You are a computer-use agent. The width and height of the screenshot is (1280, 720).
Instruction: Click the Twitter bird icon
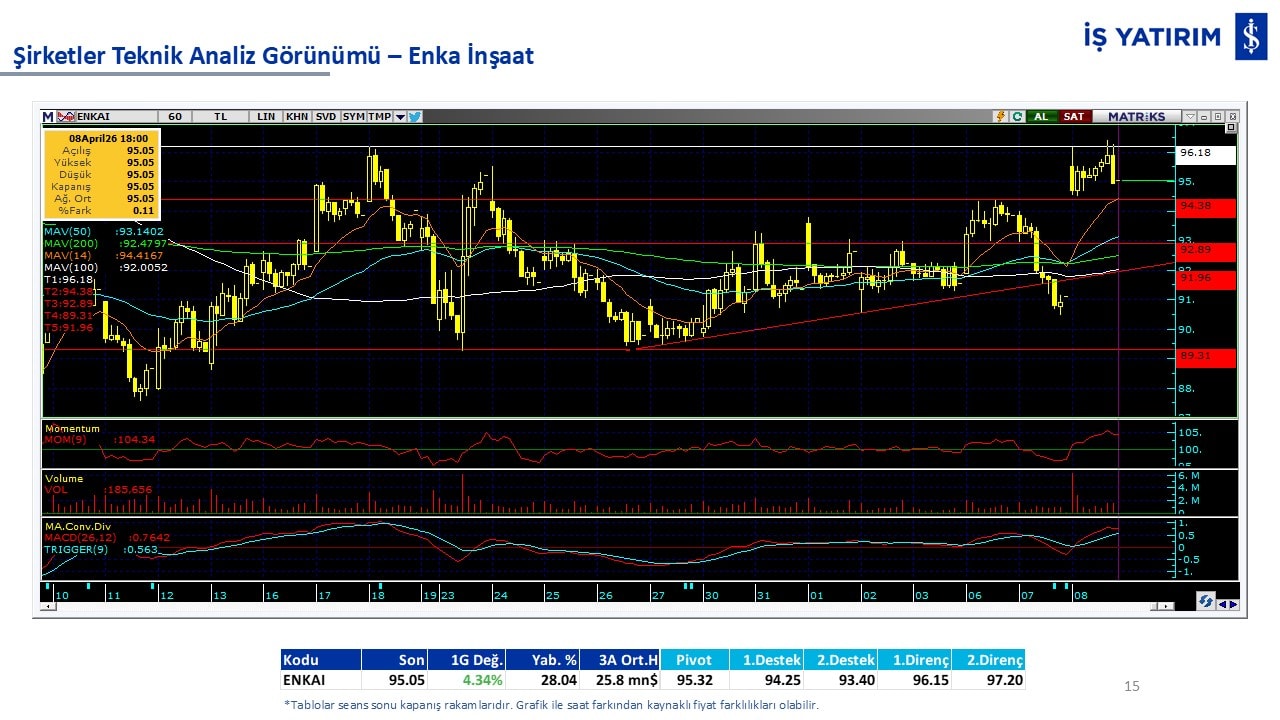[415, 117]
